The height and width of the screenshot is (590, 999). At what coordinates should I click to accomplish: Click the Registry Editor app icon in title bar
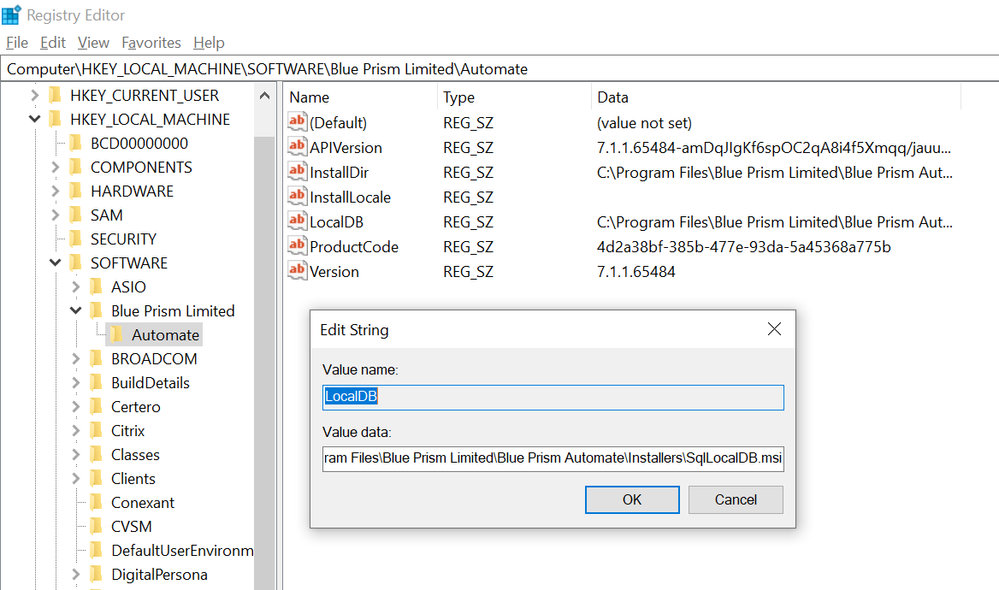12,15
